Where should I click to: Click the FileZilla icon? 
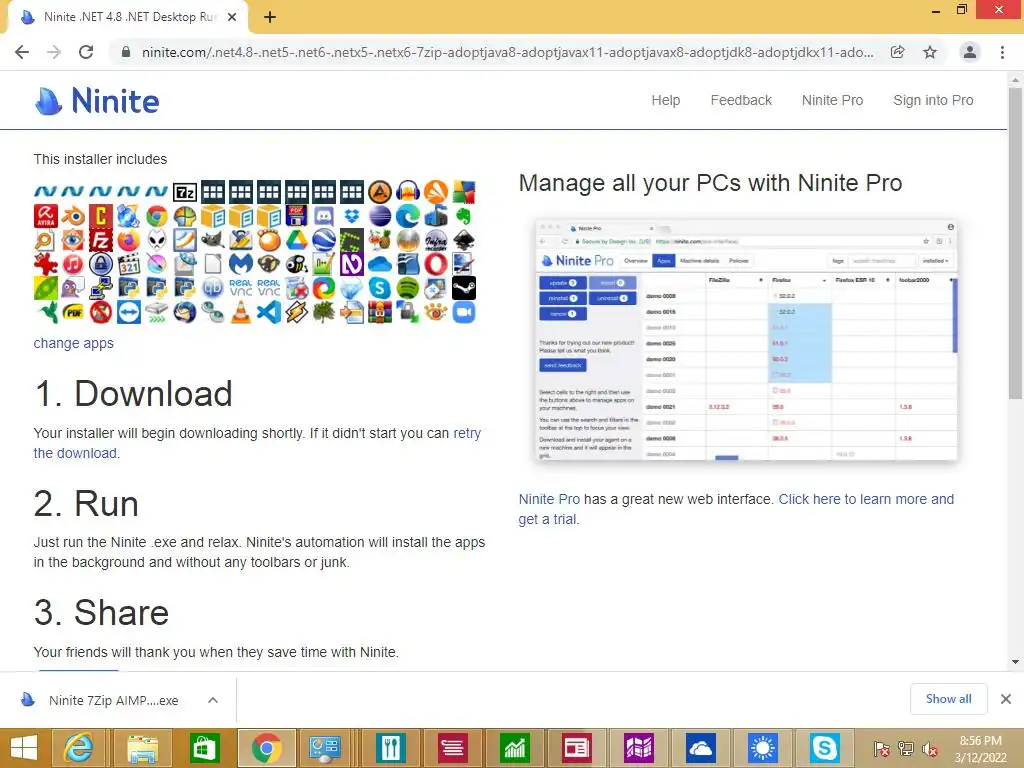pyautogui.click(x=101, y=240)
